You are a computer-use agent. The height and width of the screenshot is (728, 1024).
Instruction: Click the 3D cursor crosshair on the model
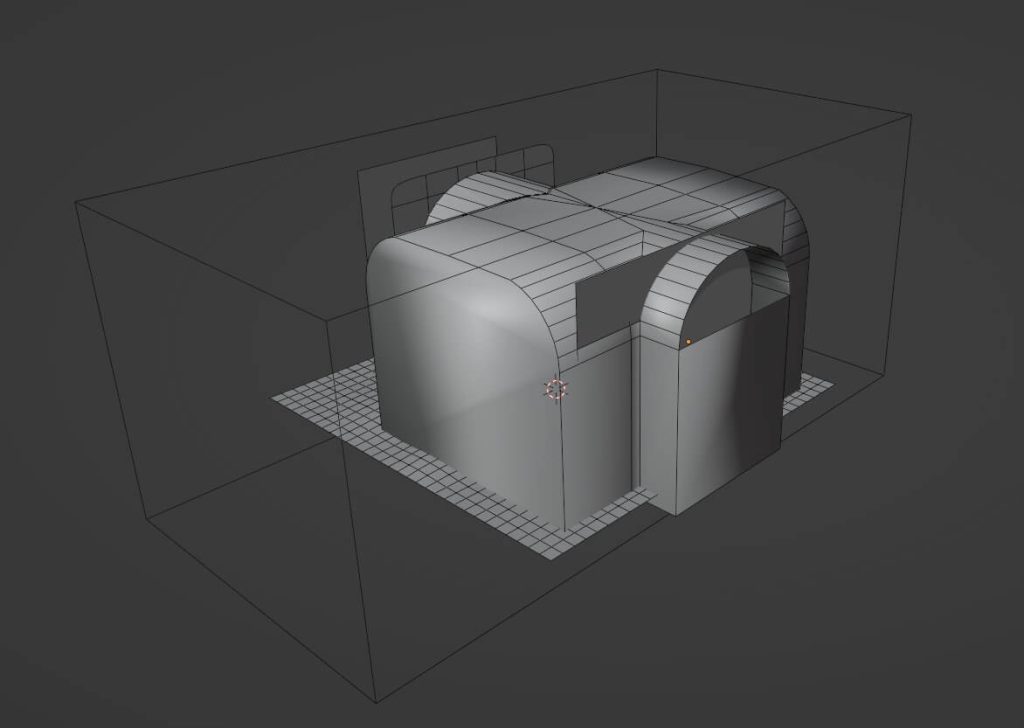point(555,389)
